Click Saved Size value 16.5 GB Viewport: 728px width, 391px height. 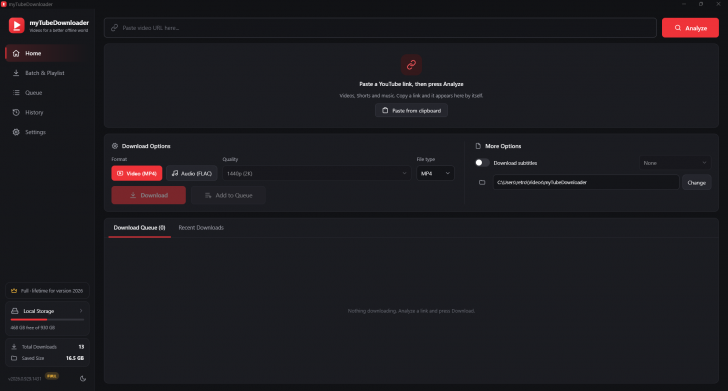(x=75, y=358)
